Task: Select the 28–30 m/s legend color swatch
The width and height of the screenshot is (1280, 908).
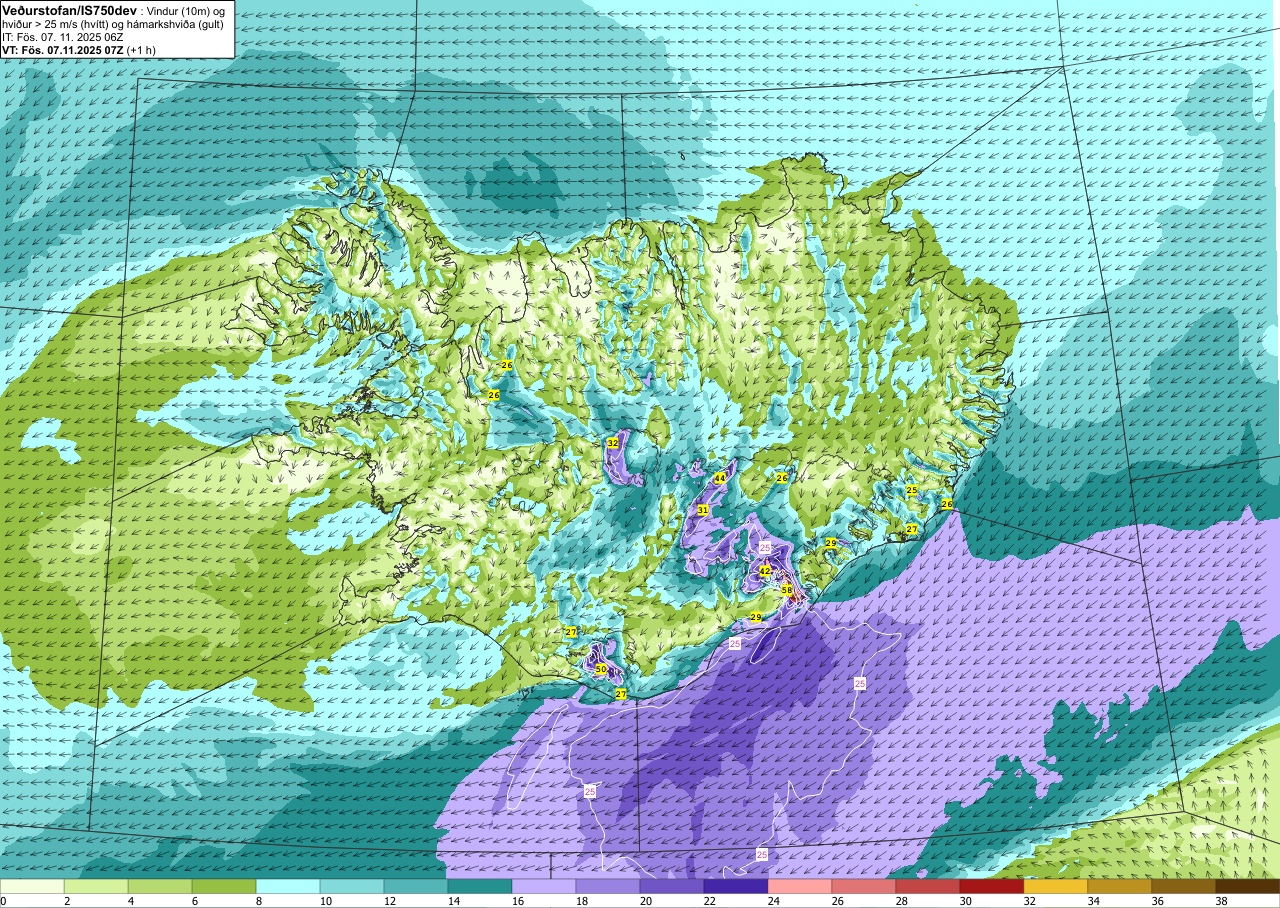Action: (x=928, y=886)
